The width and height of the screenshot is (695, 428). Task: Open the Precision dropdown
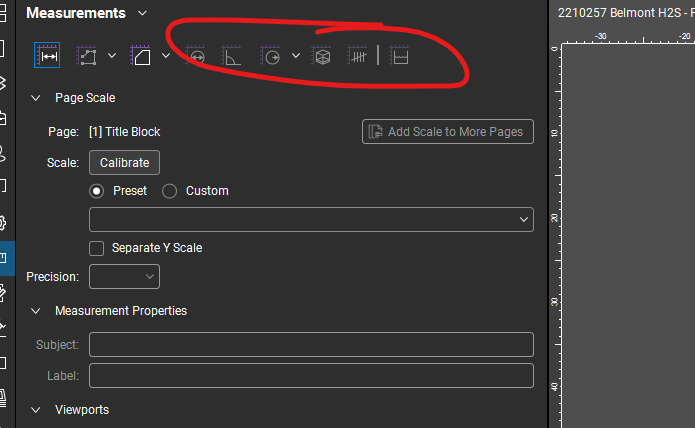125,276
